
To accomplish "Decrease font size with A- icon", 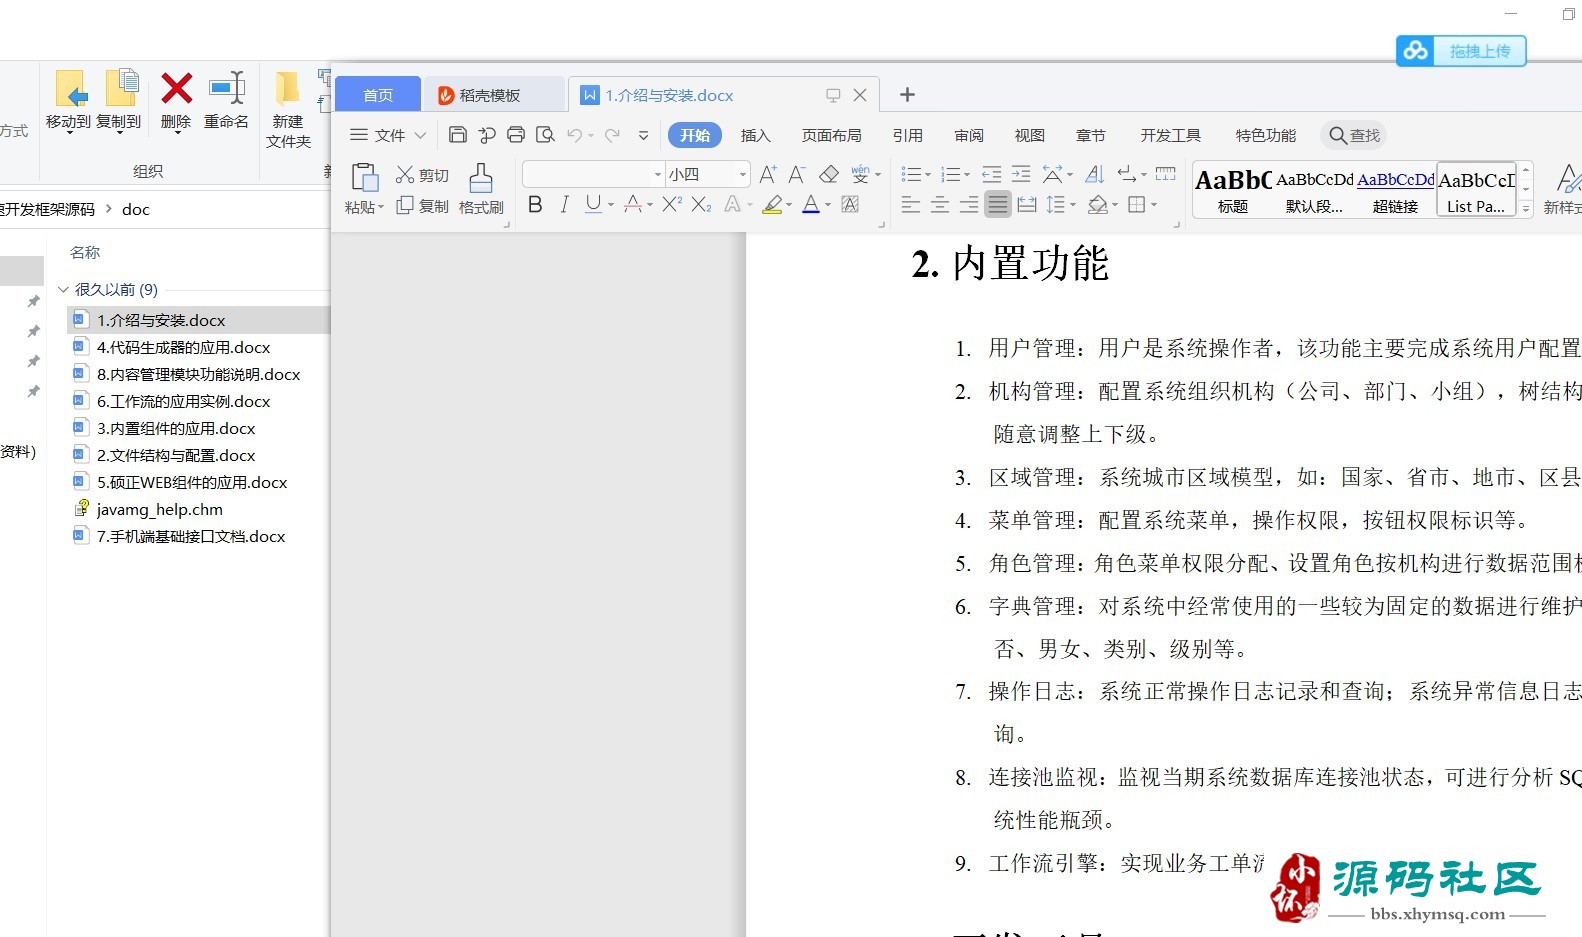I will click(x=797, y=175).
